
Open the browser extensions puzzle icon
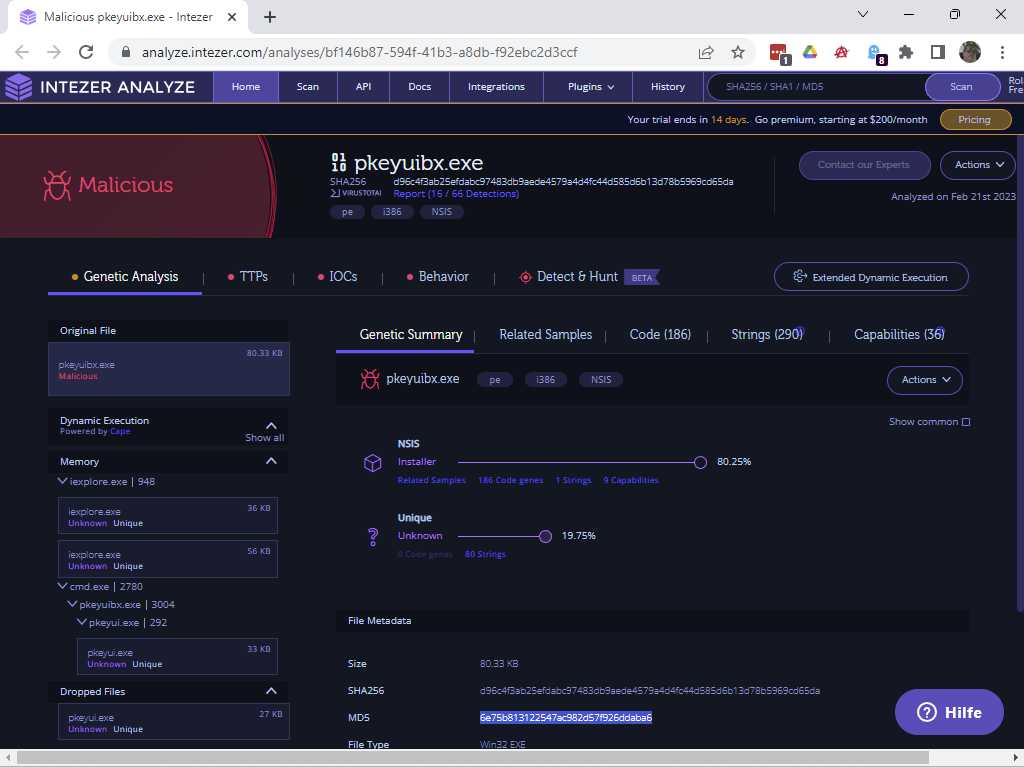tap(906, 52)
